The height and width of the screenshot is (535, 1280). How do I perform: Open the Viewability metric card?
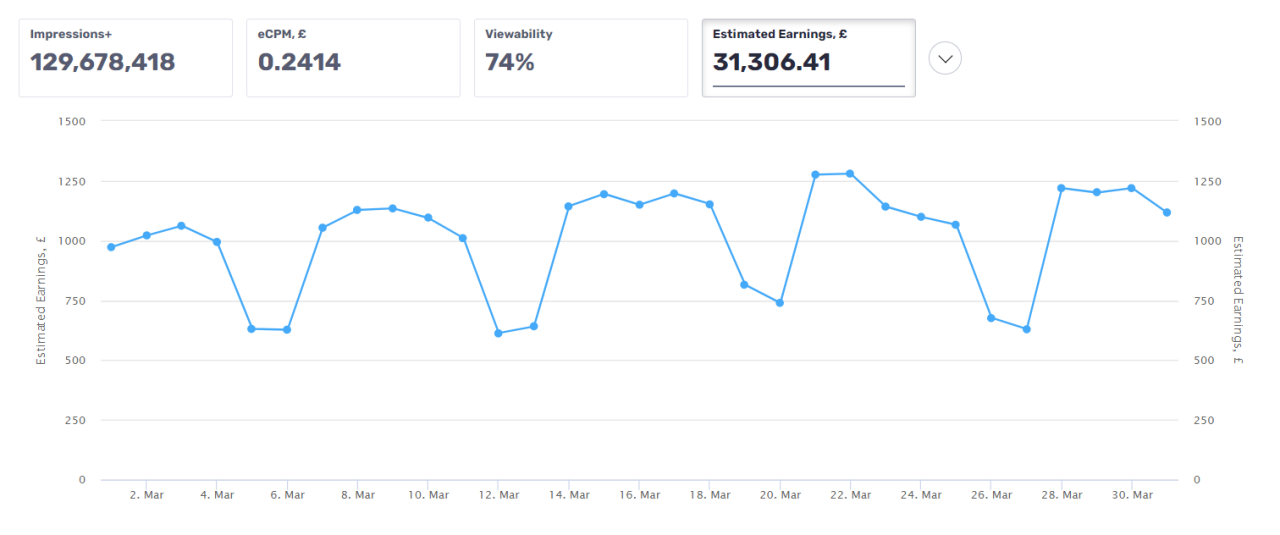(x=580, y=58)
